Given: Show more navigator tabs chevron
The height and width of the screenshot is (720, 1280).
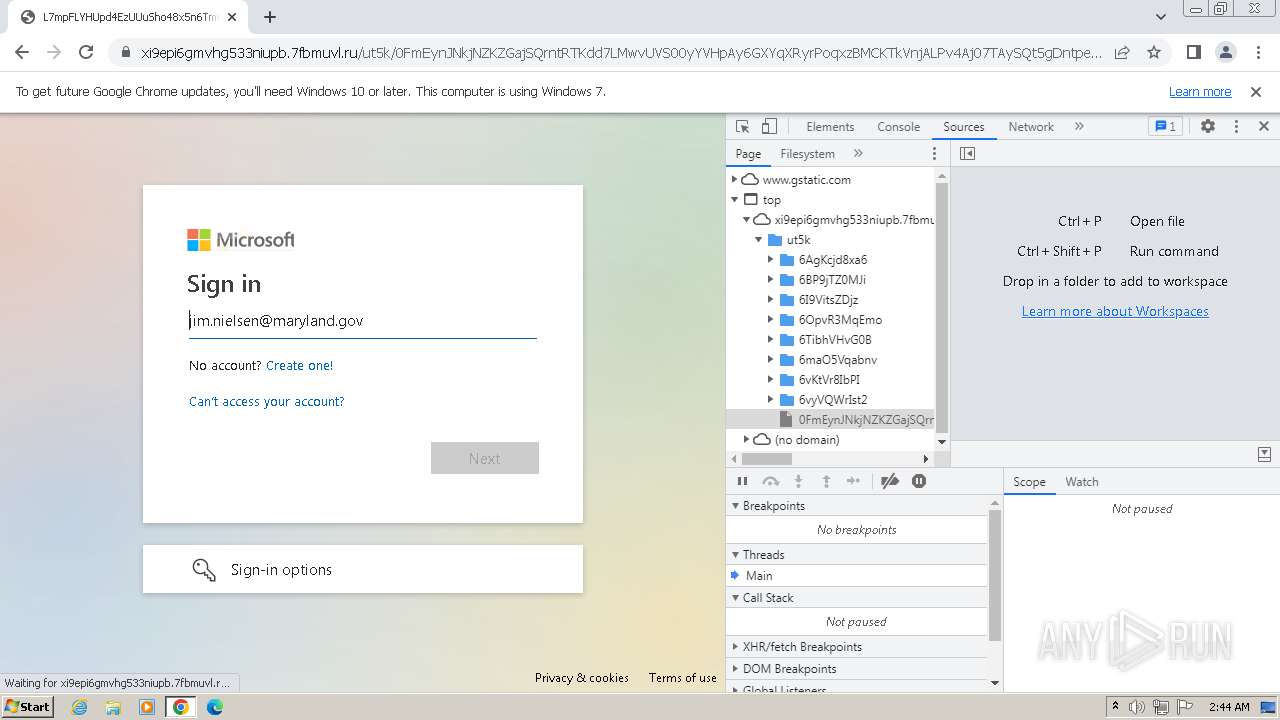Looking at the screenshot, I should [858, 154].
